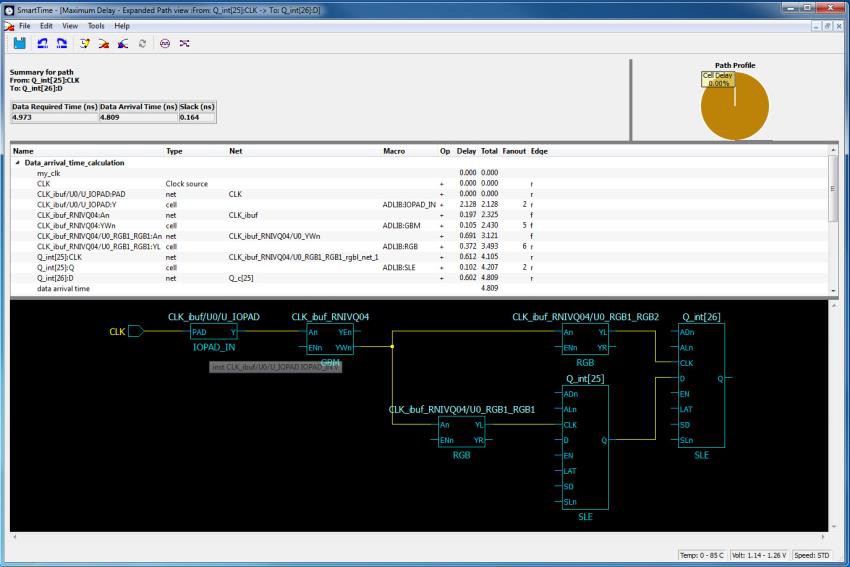Image resolution: width=850 pixels, height=567 pixels.
Task: Click the Undo arrow toolbar icon
Action: tap(43, 43)
